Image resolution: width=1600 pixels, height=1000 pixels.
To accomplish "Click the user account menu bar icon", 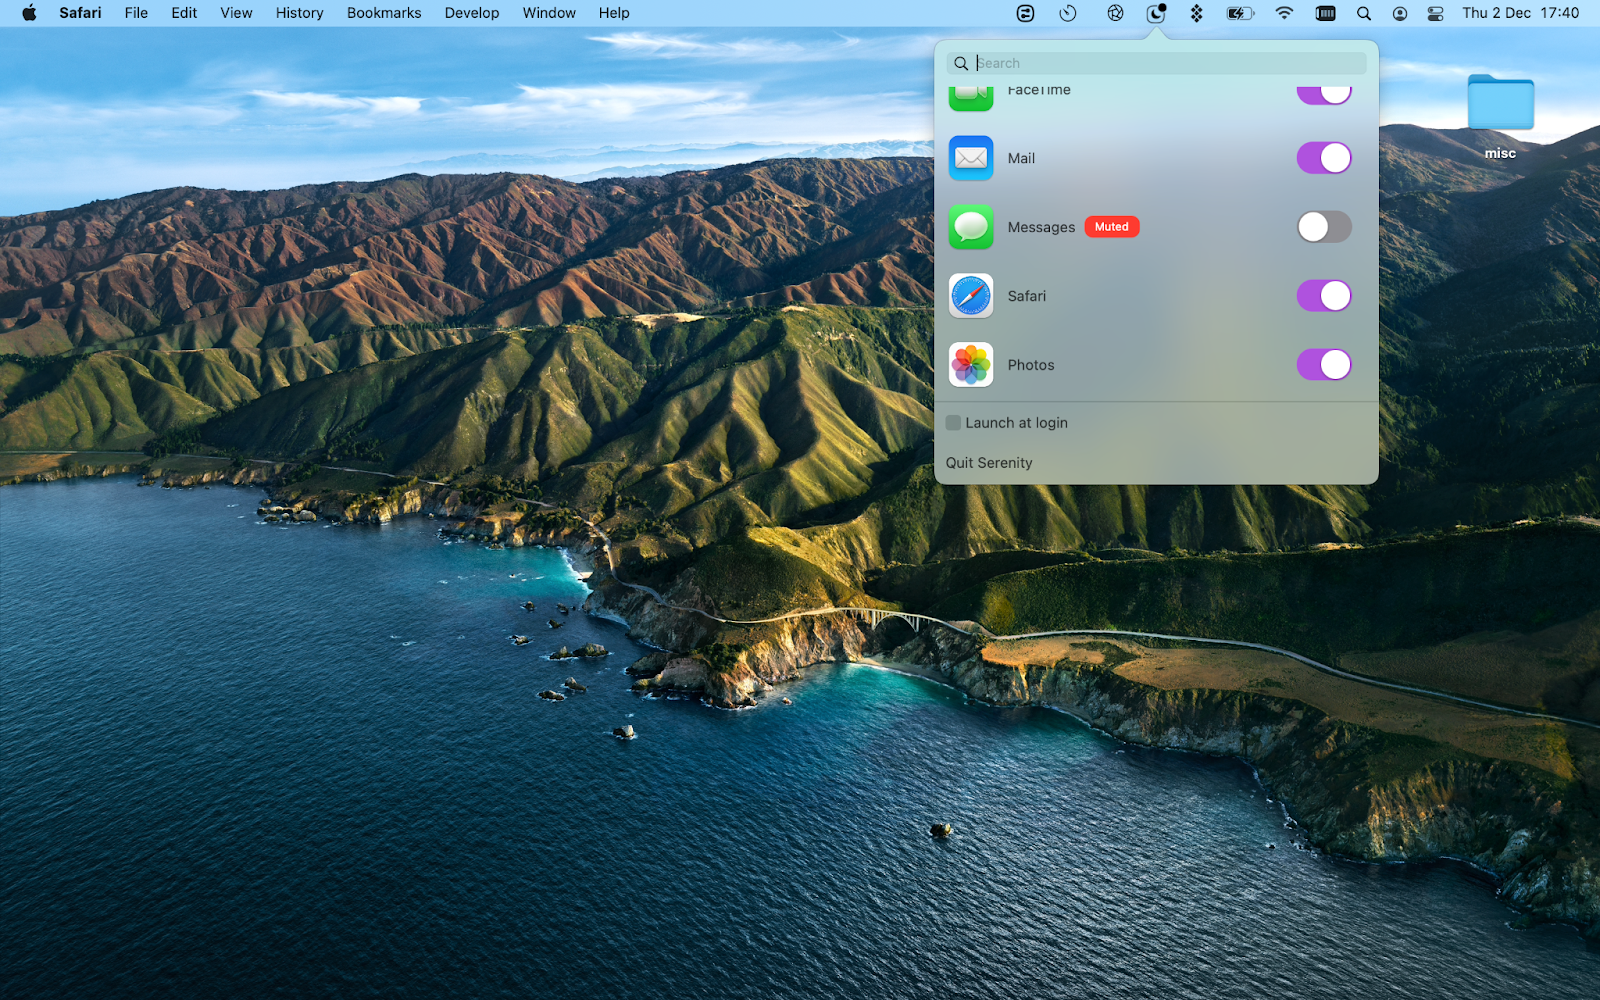I will point(1400,13).
